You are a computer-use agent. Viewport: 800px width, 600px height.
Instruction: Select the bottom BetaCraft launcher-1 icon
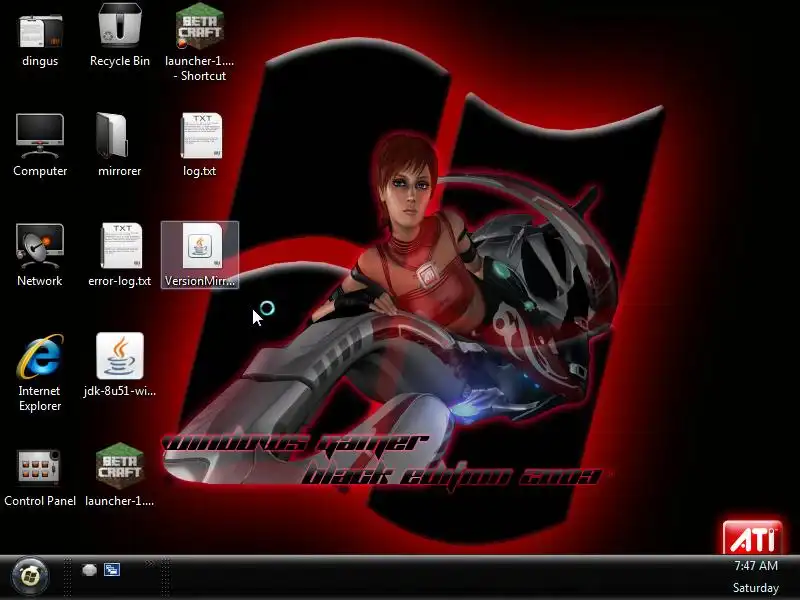click(119, 475)
